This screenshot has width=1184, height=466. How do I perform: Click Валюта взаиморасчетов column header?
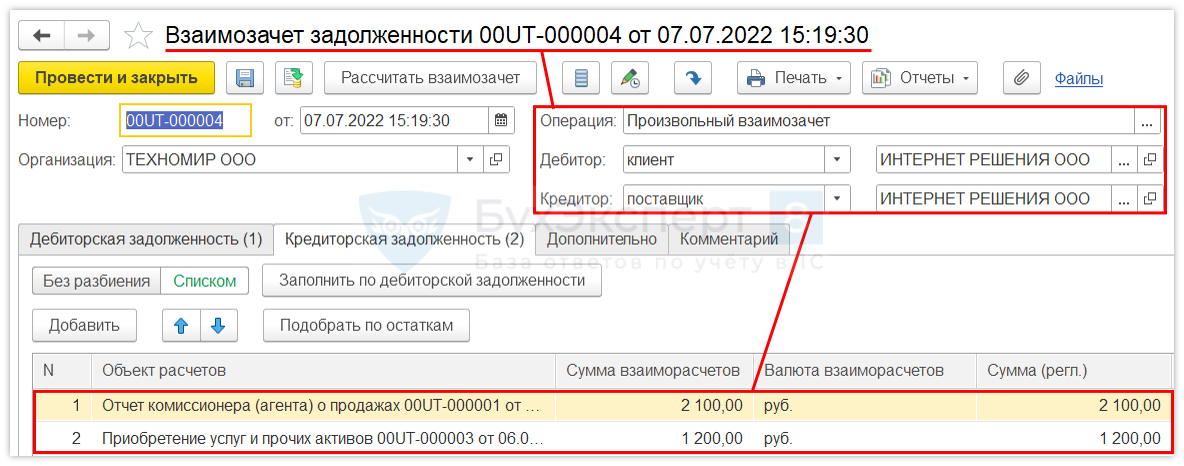click(865, 371)
